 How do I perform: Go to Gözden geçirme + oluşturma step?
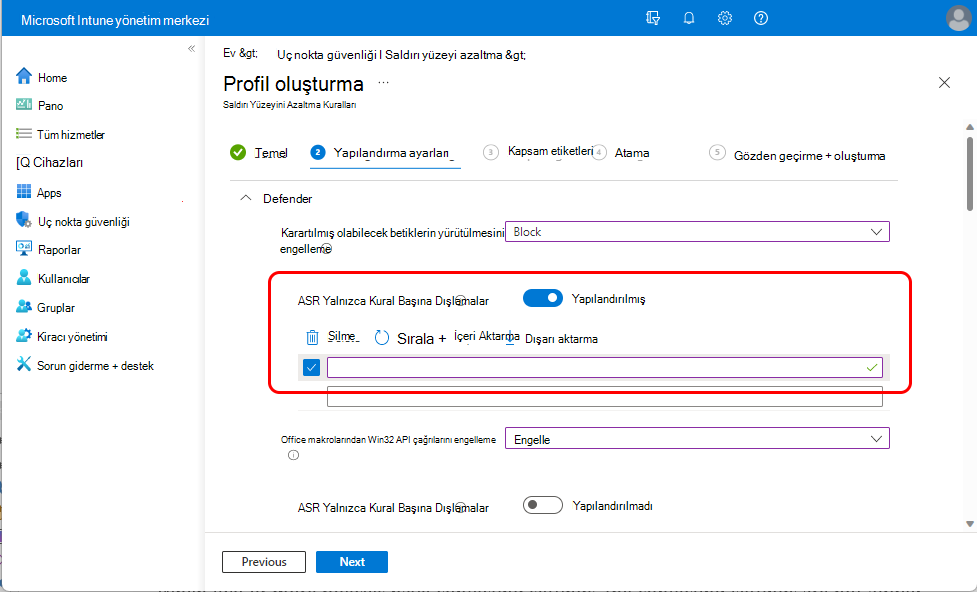798,155
